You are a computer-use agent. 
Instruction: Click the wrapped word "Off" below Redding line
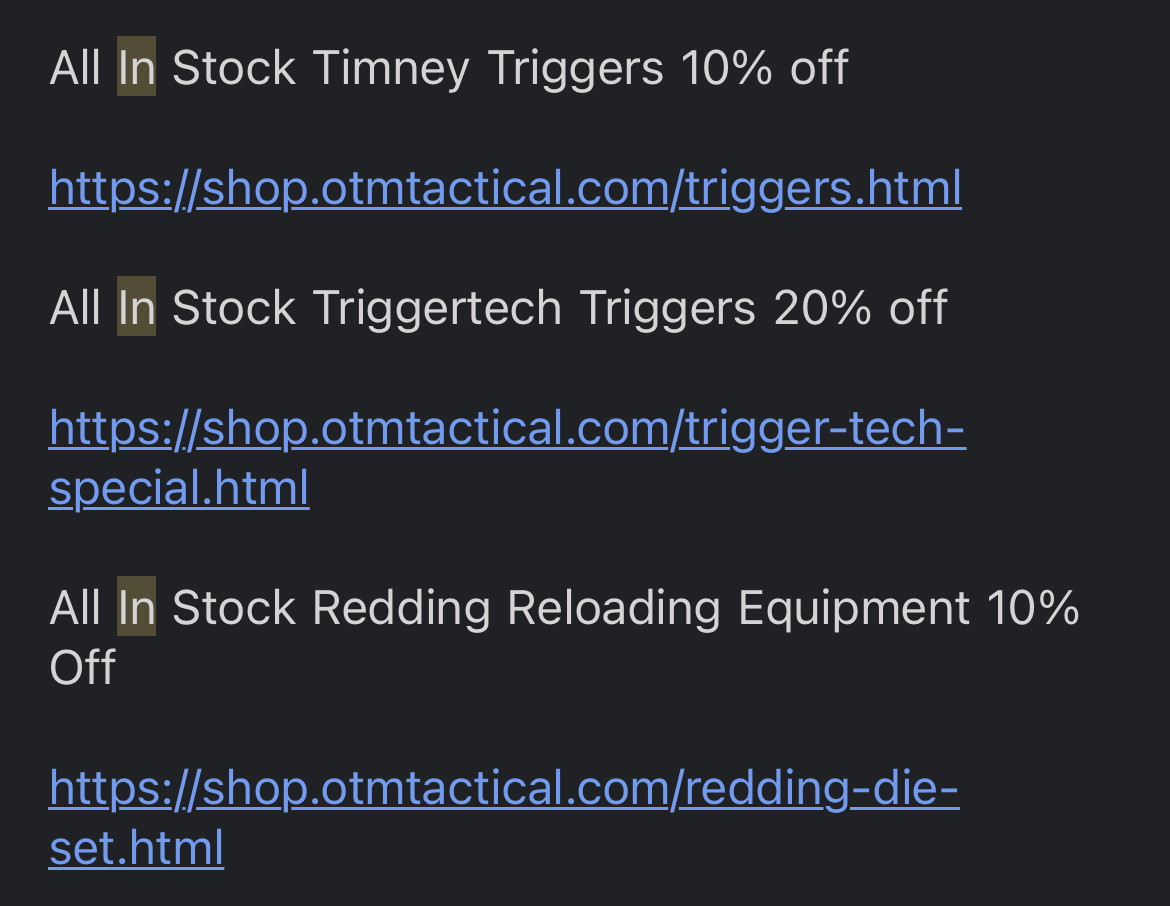83,667
